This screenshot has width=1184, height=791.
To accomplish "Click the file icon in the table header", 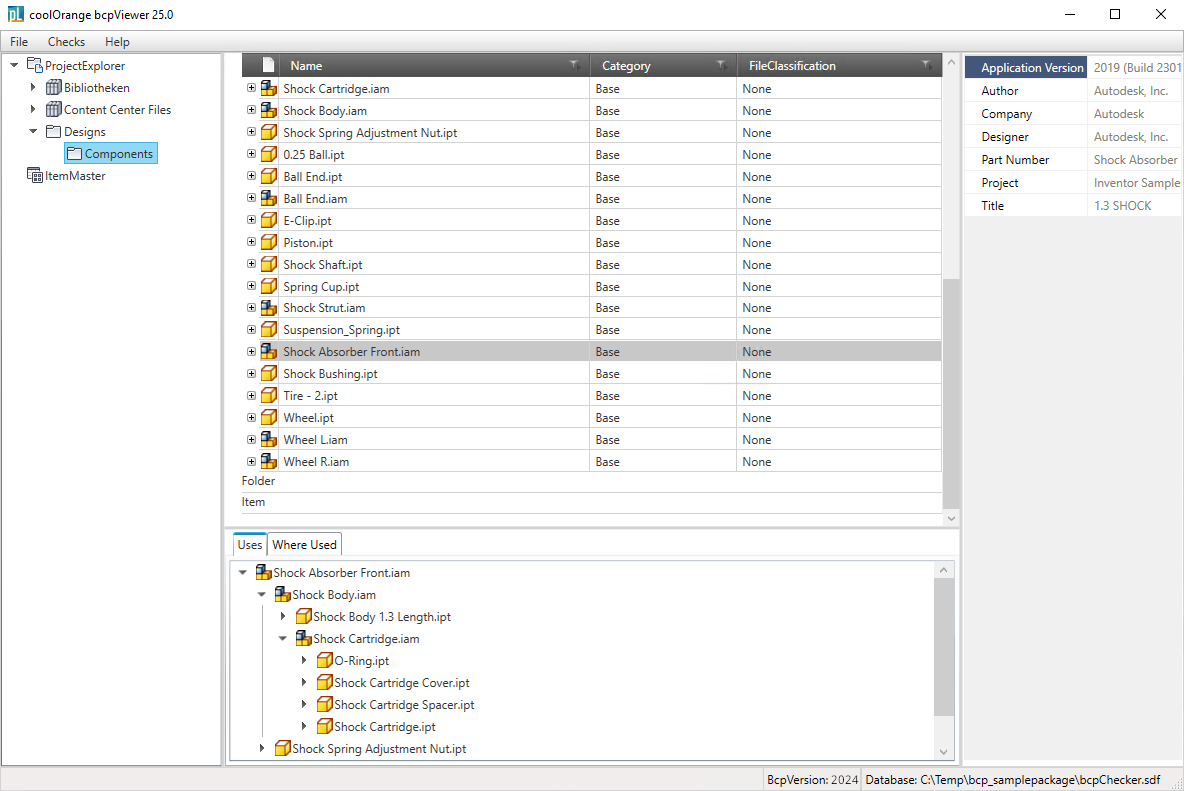I will pos(268,66).
